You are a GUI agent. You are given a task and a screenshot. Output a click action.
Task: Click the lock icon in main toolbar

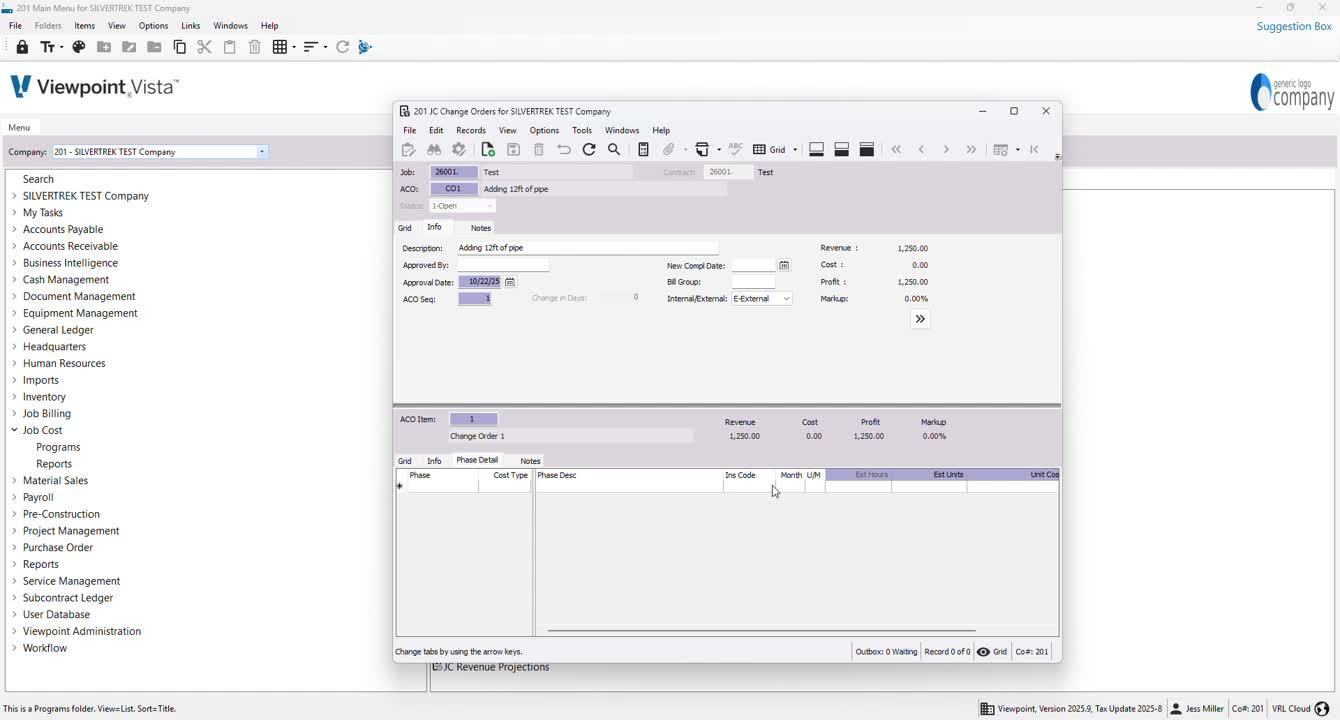tap(22, 47)
